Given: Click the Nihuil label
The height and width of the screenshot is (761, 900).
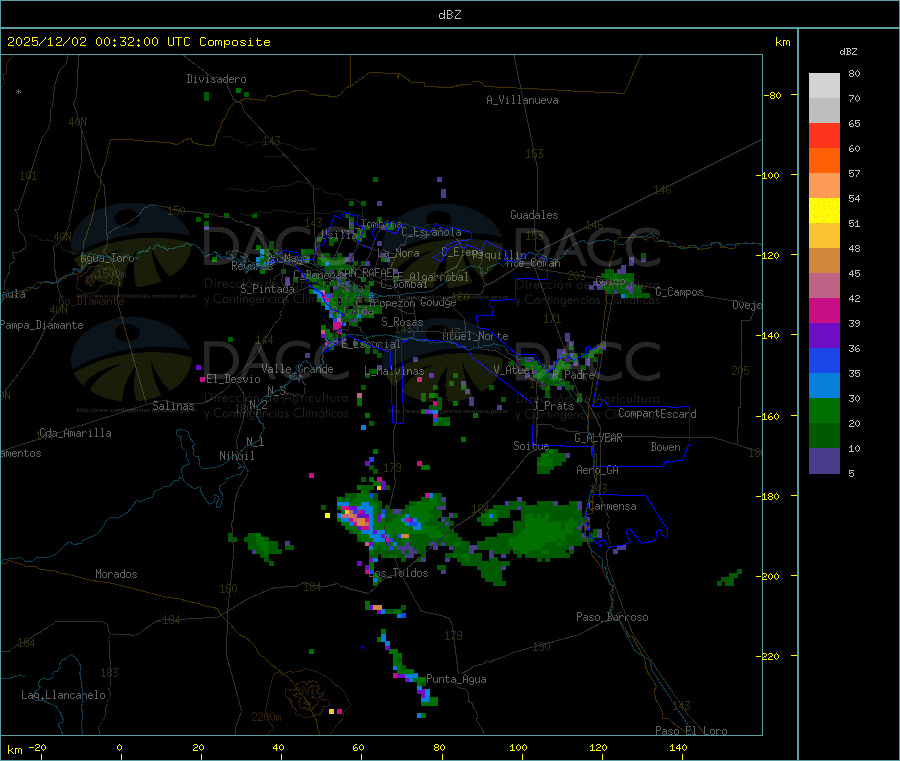Looking at the screenshot, I should (237, 456).
